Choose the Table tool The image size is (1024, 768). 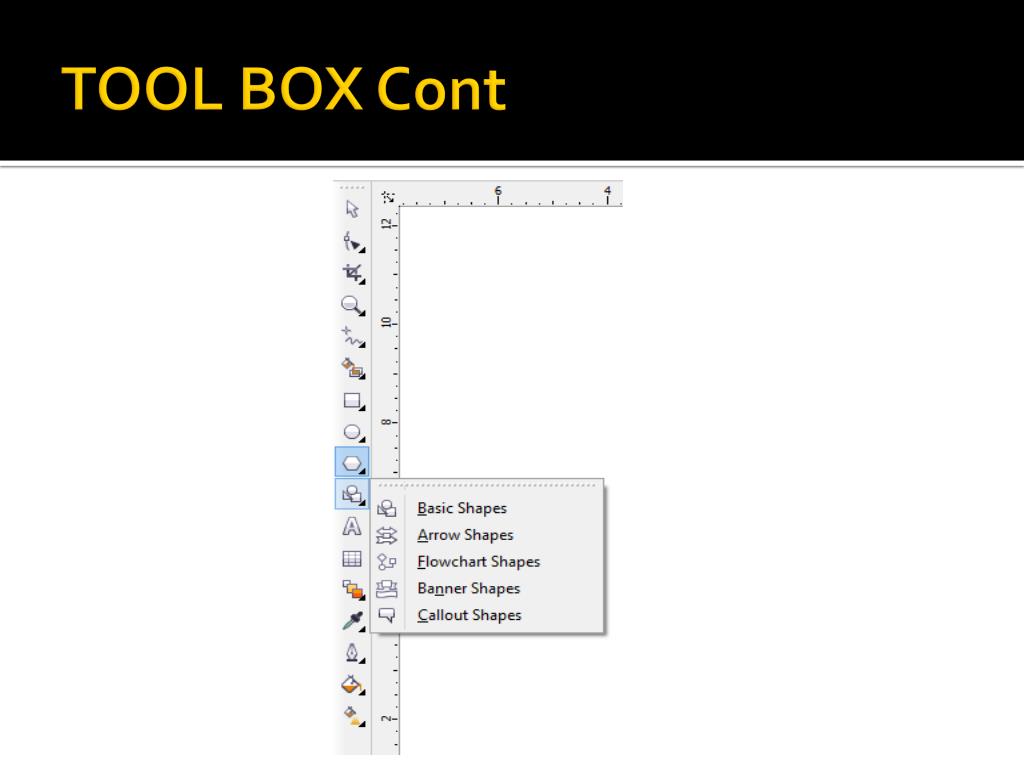[x=352, y=558]
